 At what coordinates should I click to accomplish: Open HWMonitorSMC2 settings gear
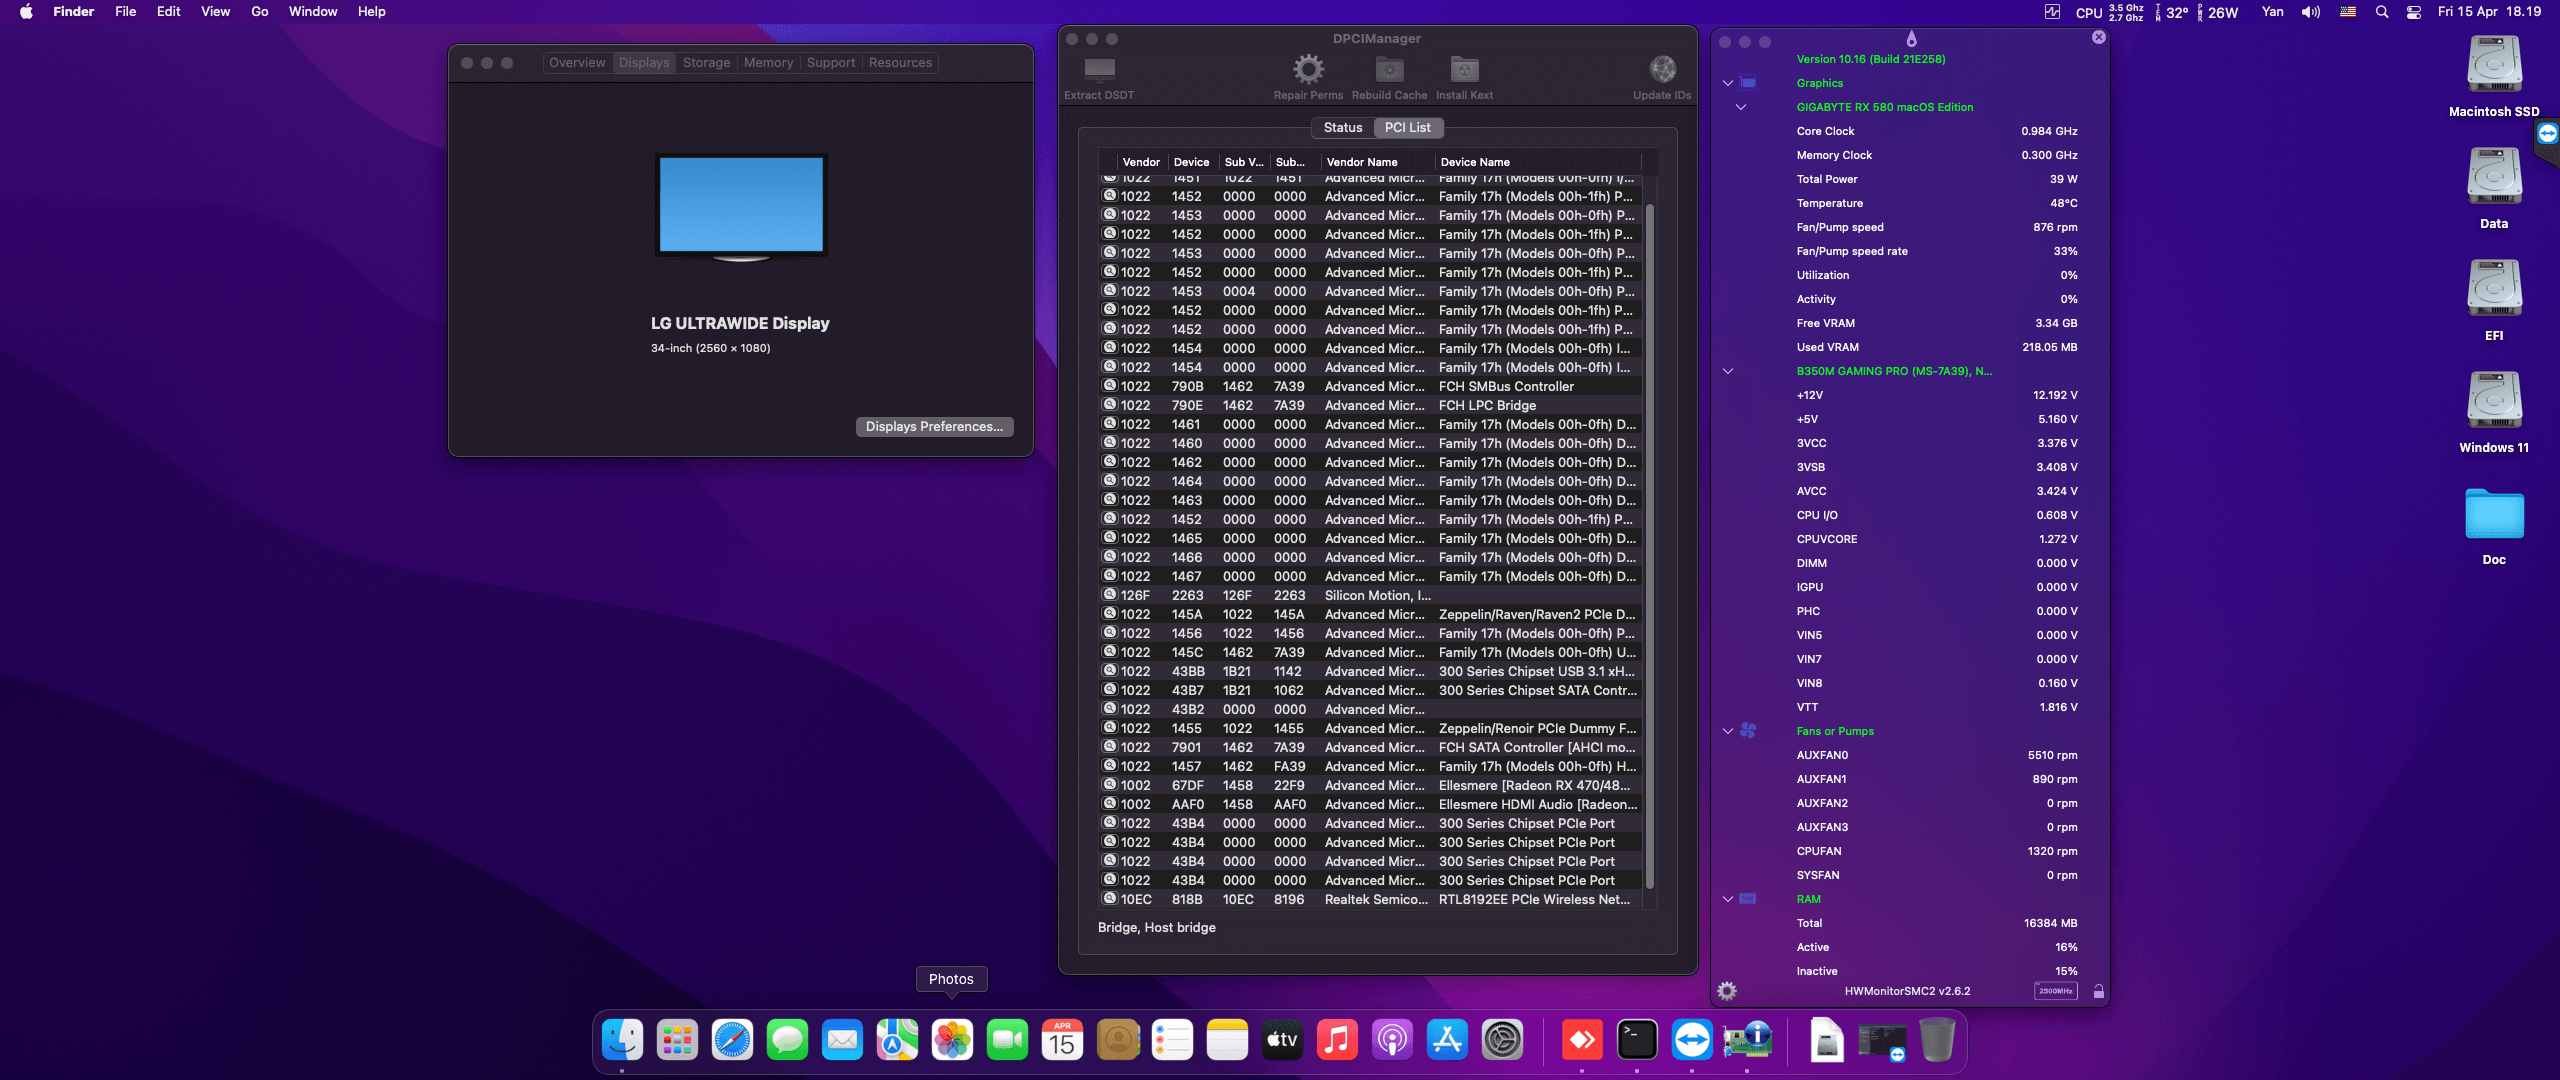coord(1727,991)
